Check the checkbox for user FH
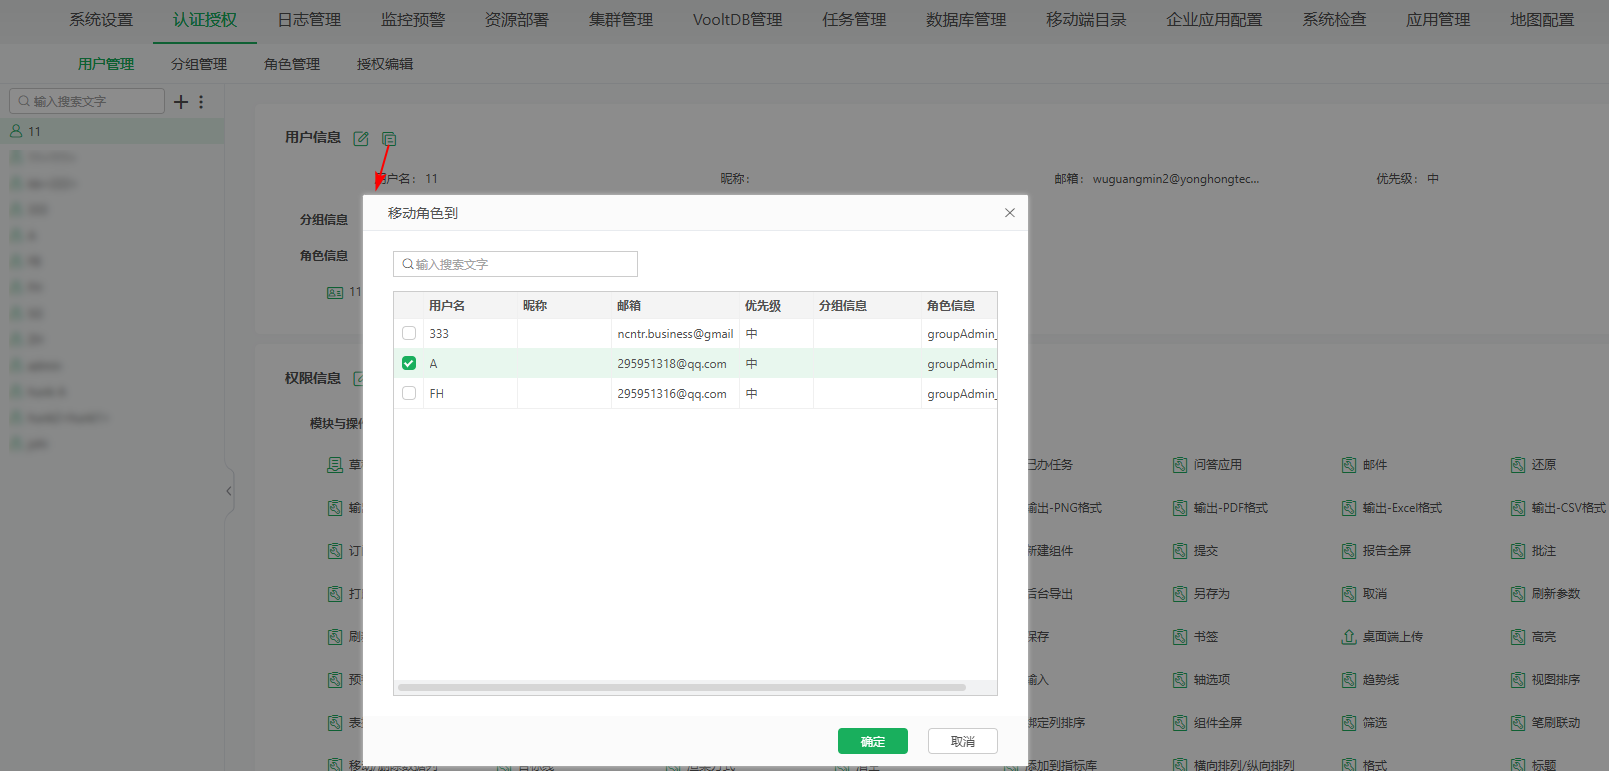This screenshot has height=771, width=1609. pos(409,393)
